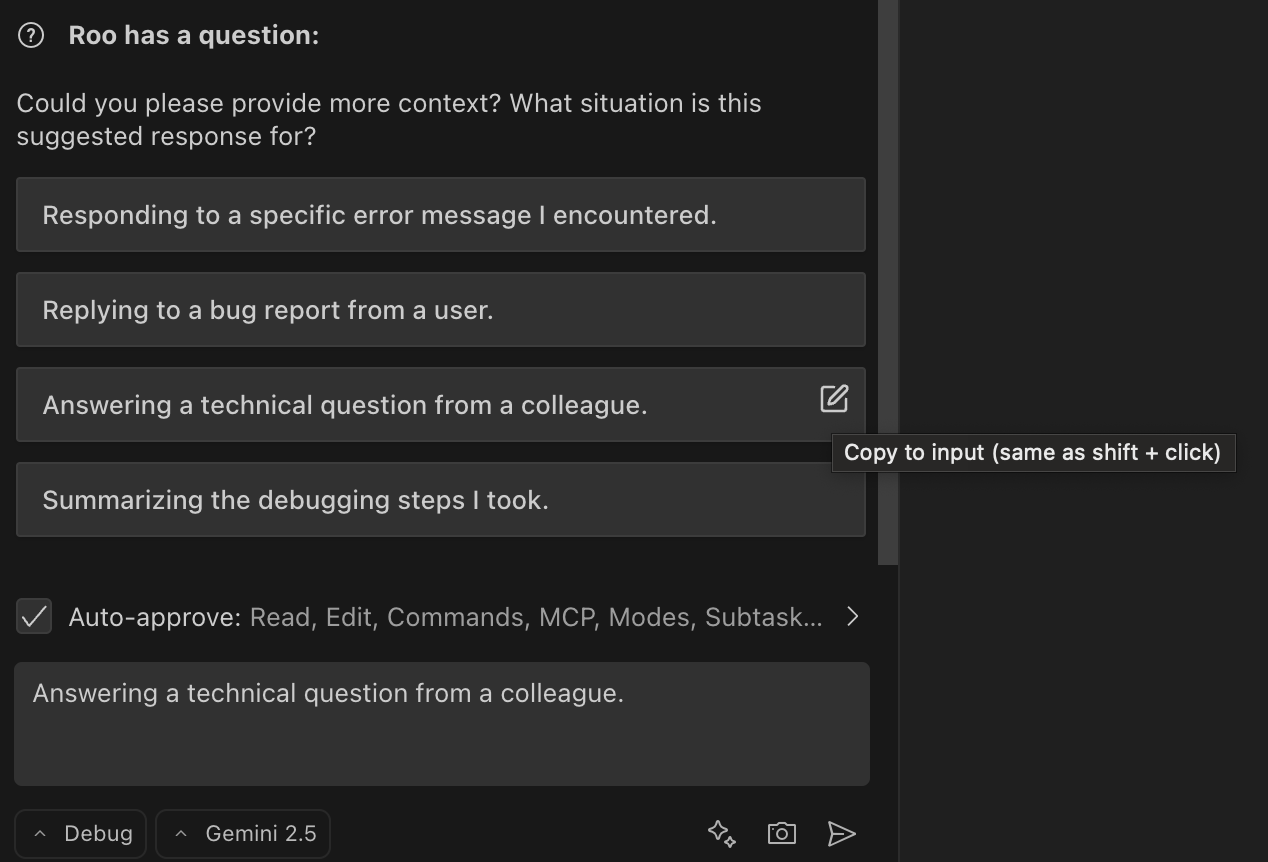The image size is (1268, 862).
Task: Enhance the prompt with the sparkle icon
Action: [x=721, y=833]
